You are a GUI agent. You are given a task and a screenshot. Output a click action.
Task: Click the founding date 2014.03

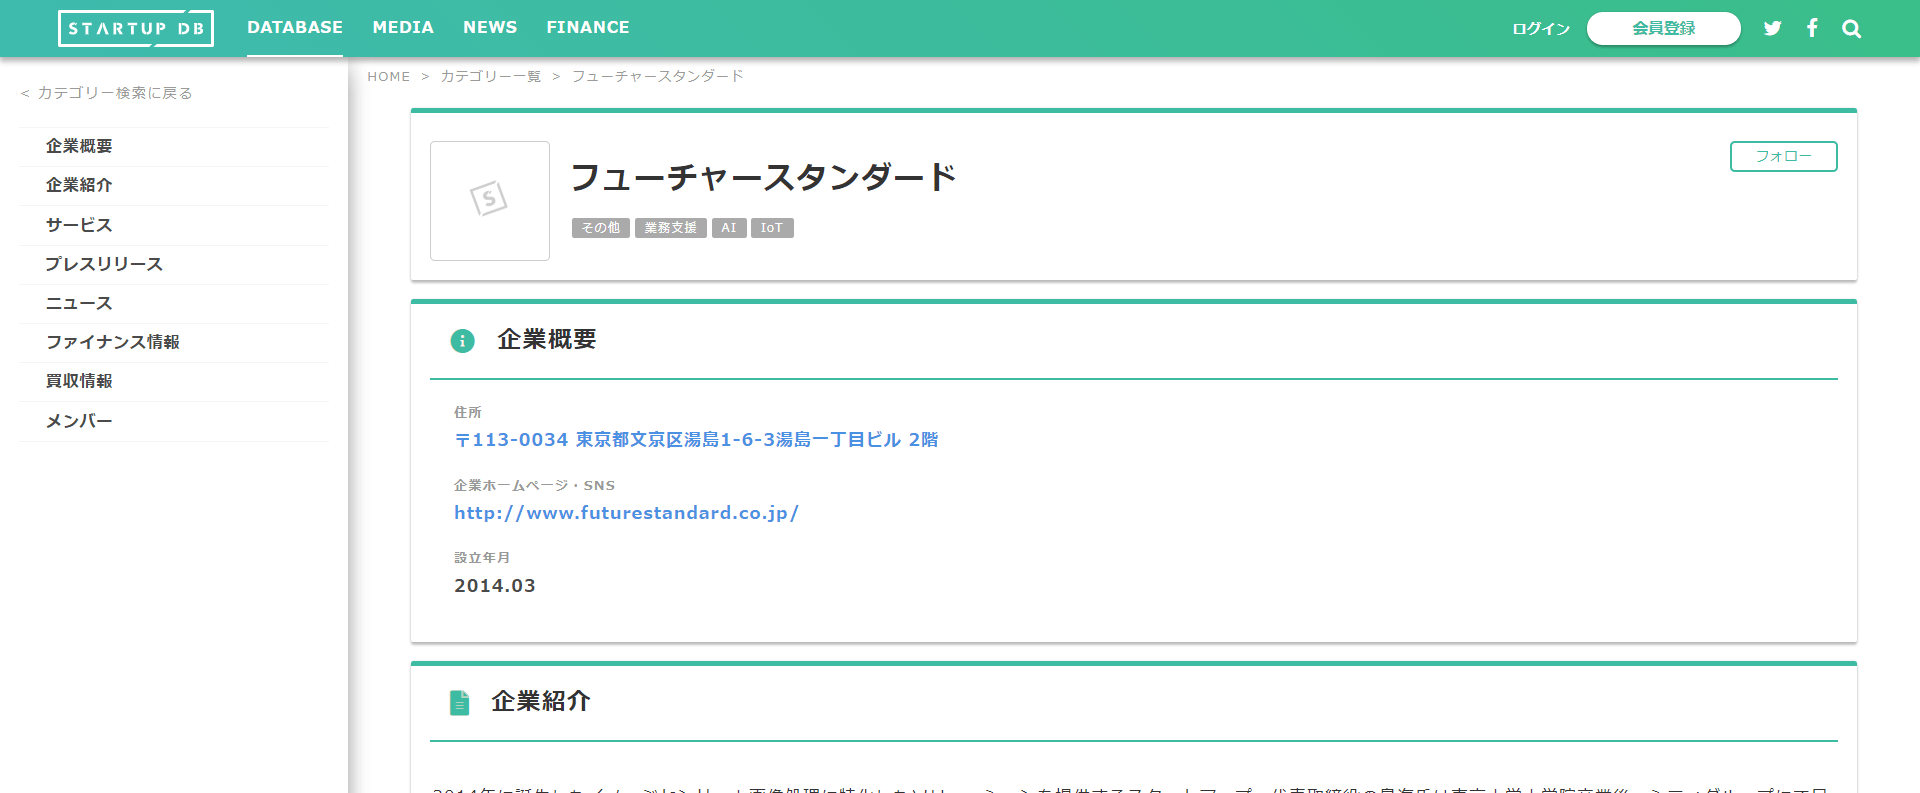tap(495, 586)
